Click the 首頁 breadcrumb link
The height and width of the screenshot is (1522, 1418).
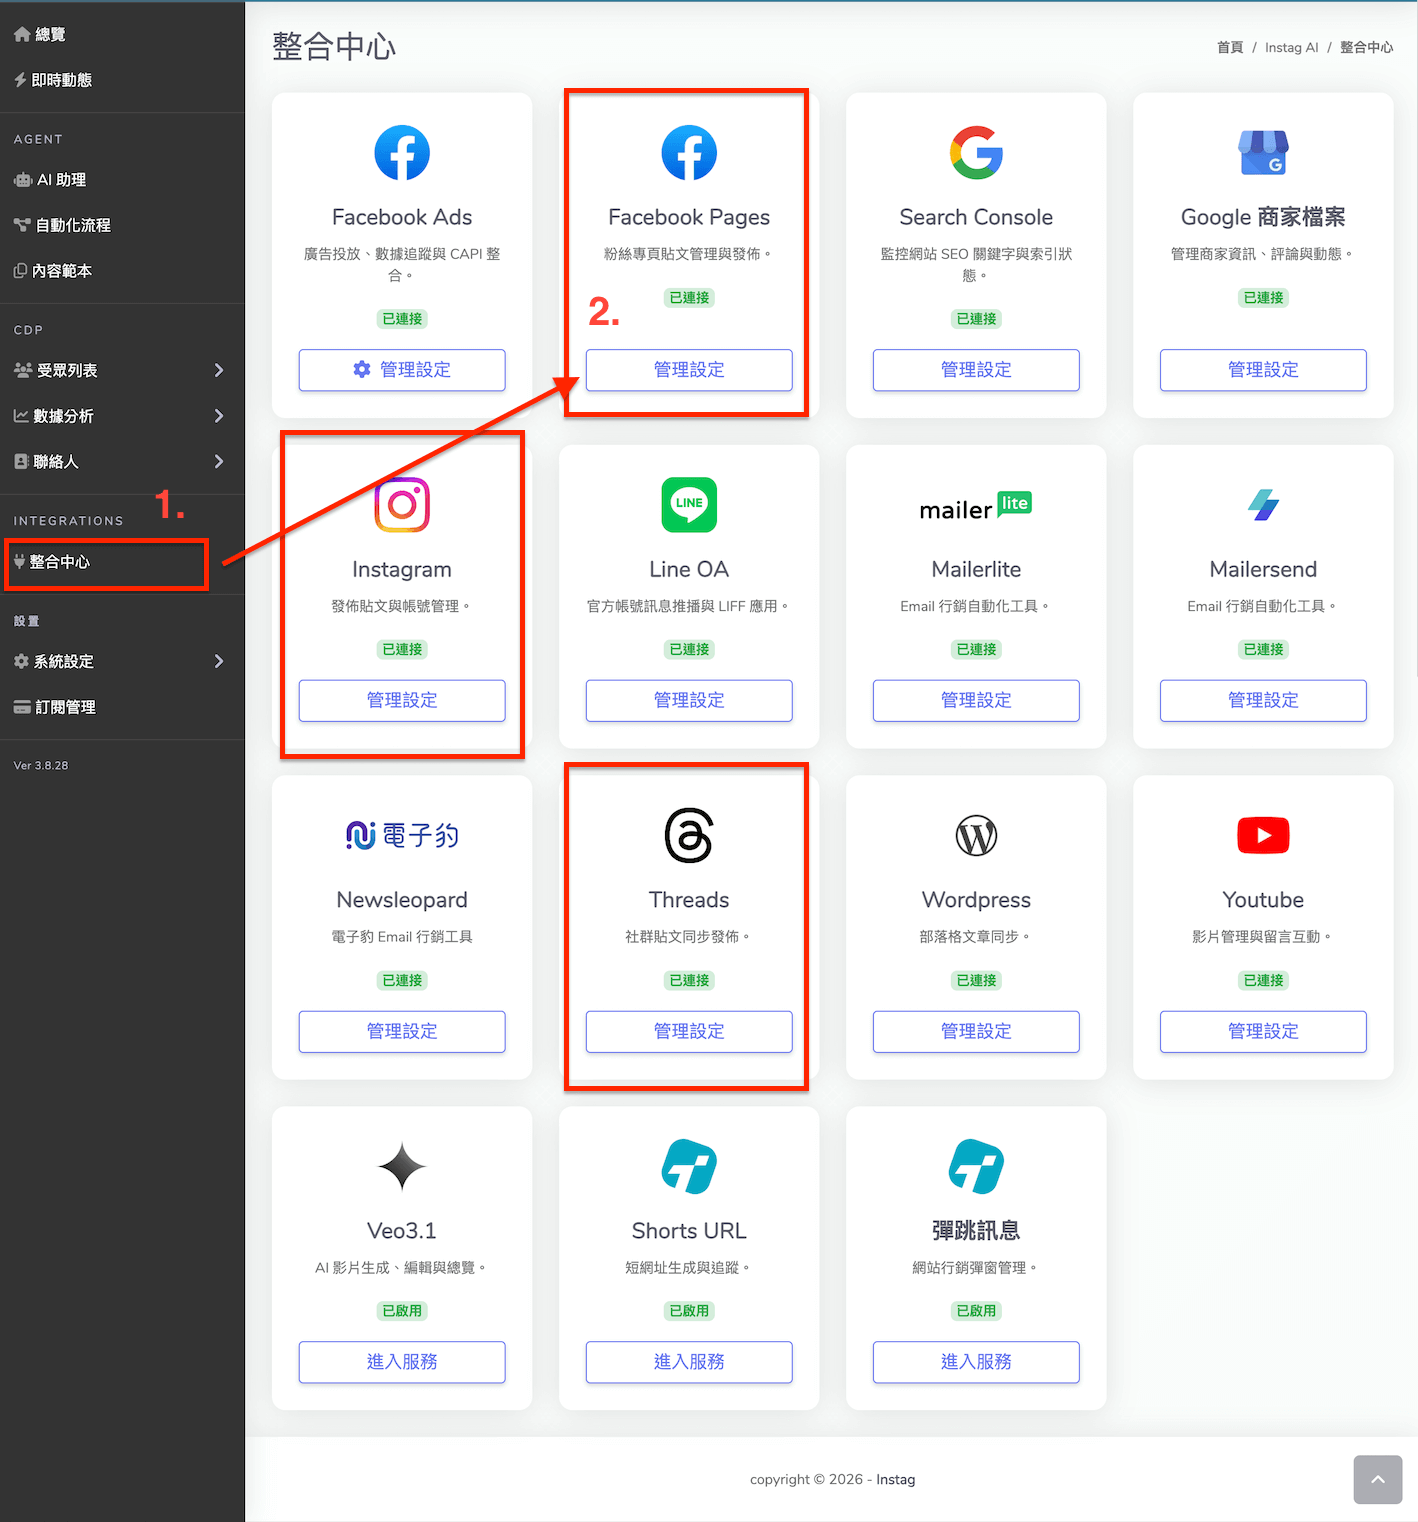click(1229, 48)
